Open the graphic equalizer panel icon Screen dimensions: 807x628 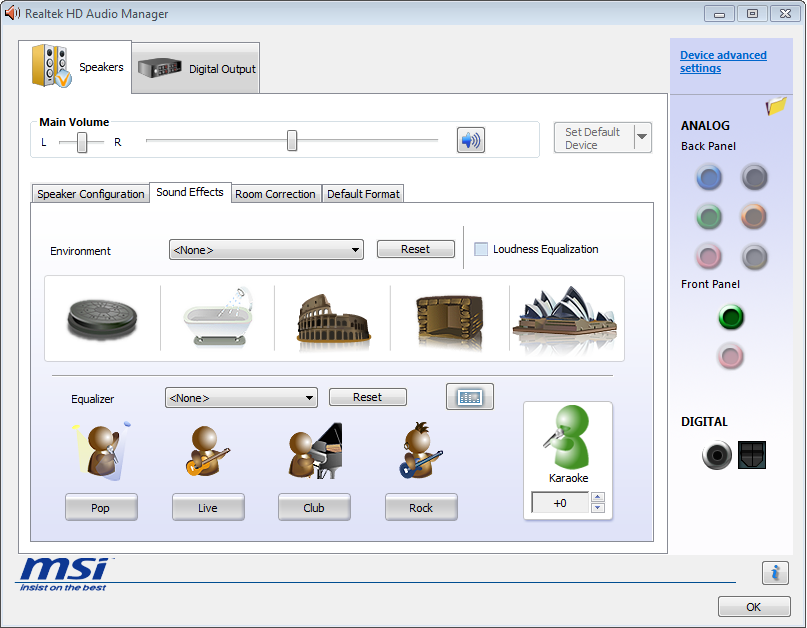[x=470, y=396]
